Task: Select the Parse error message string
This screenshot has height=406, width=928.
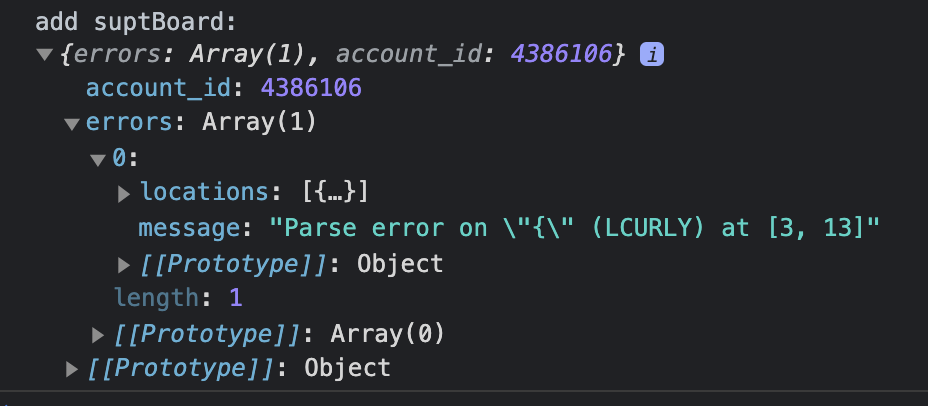Action: coord(575,228)
